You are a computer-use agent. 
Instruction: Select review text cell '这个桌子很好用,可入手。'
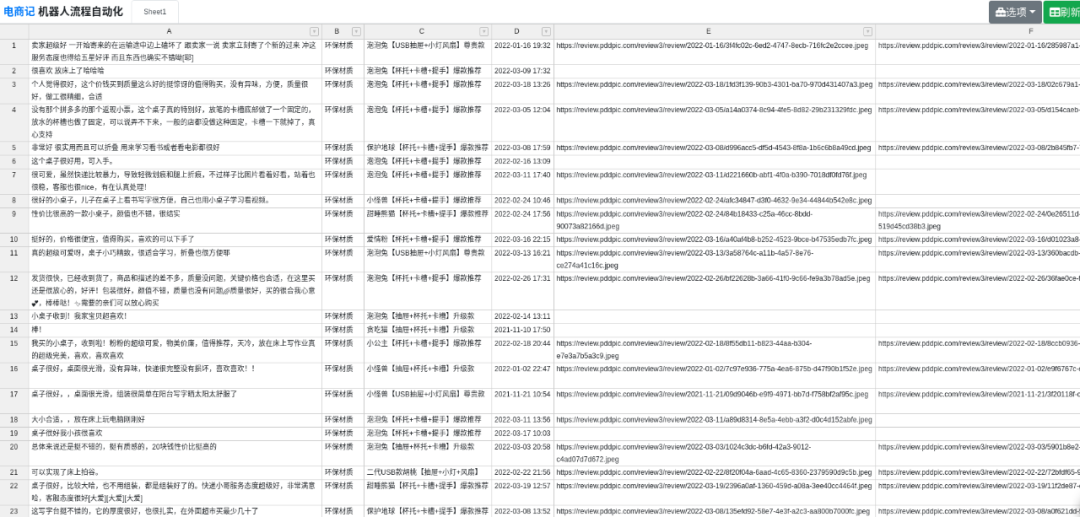(x=175, y=160)
